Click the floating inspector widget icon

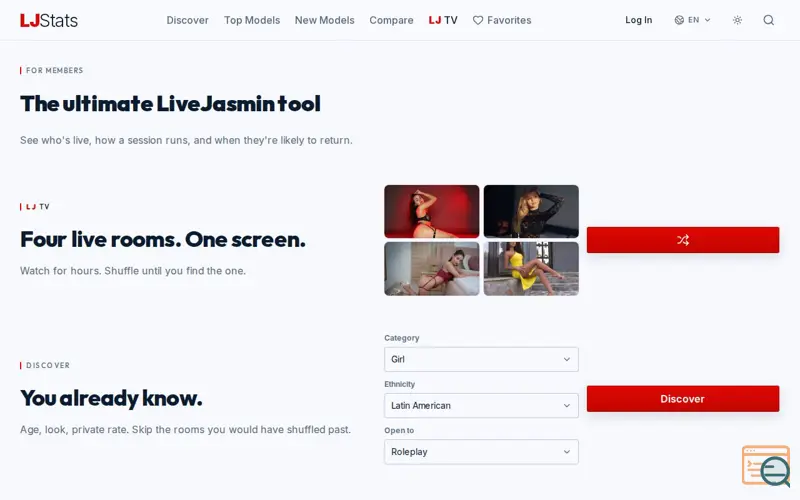(766, 466)
